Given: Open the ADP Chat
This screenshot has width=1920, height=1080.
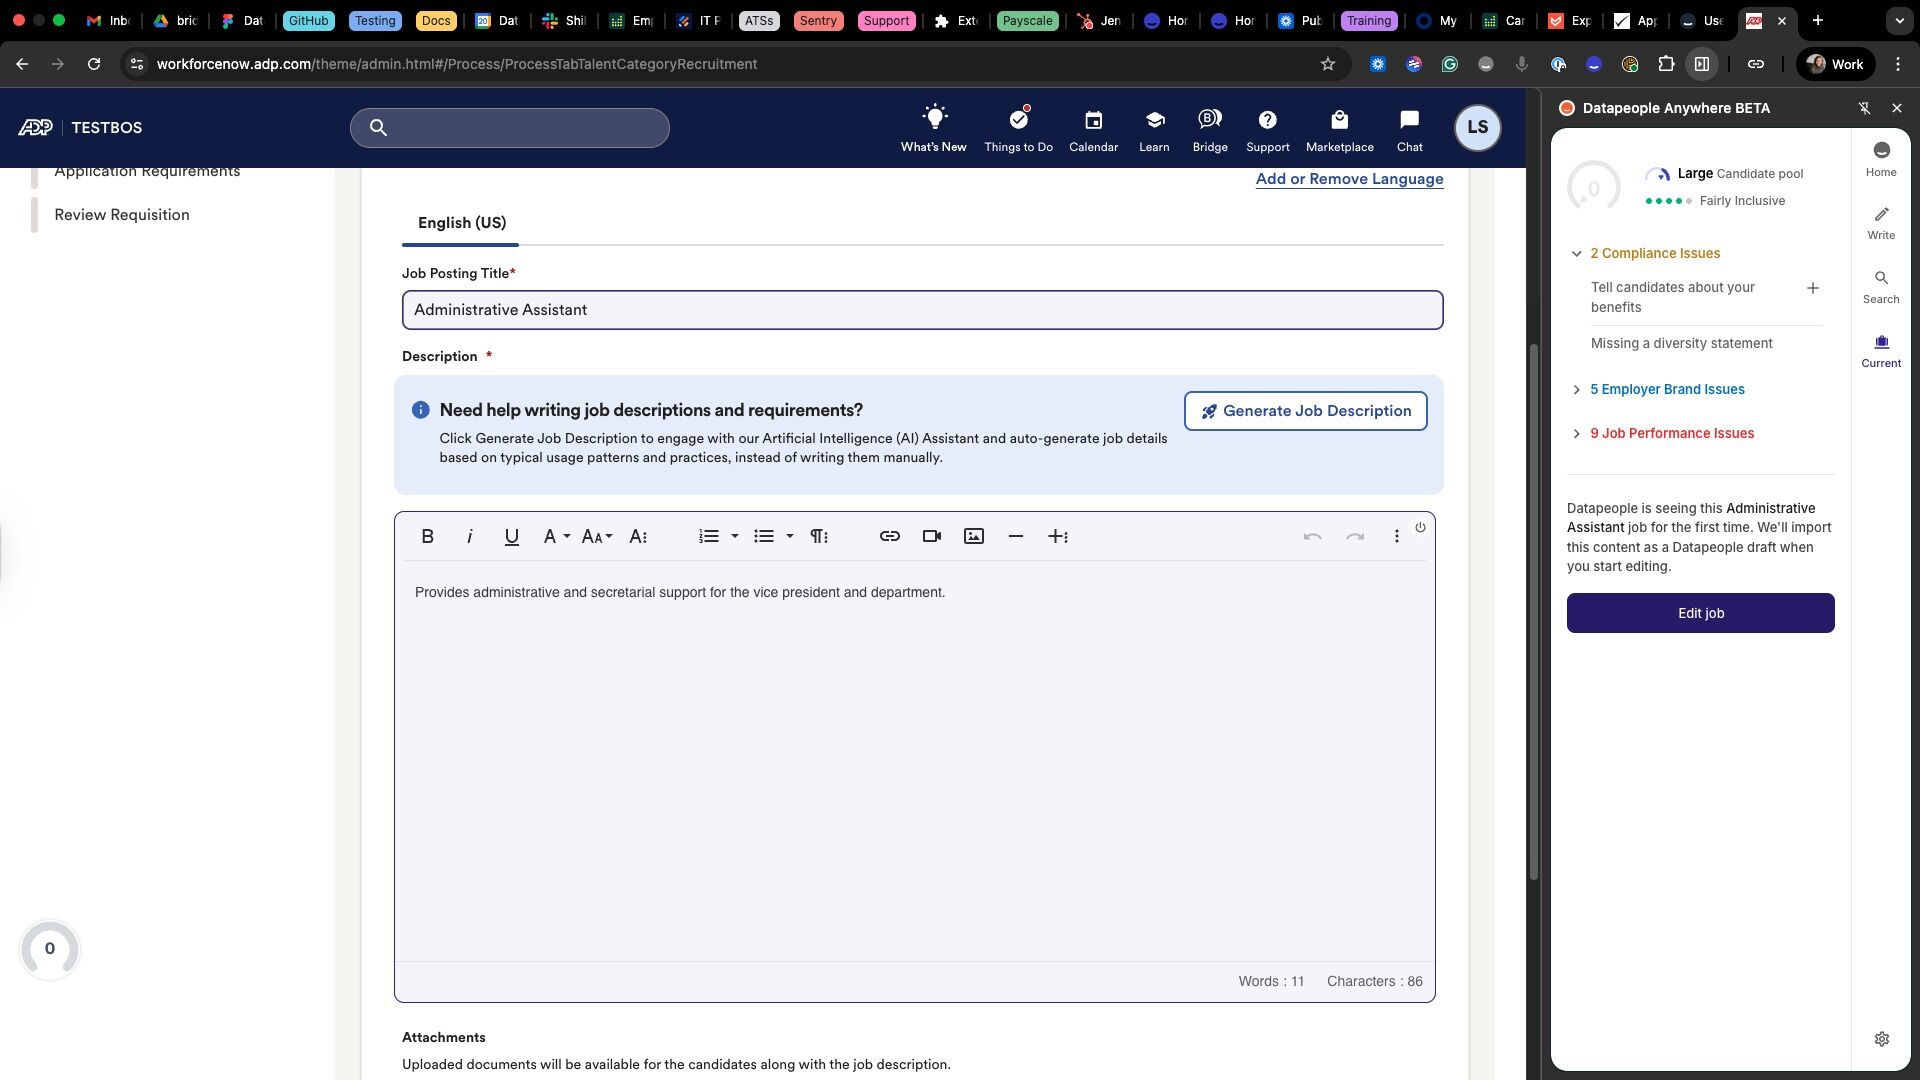Looking at the screenshot, I should 1409,128.
